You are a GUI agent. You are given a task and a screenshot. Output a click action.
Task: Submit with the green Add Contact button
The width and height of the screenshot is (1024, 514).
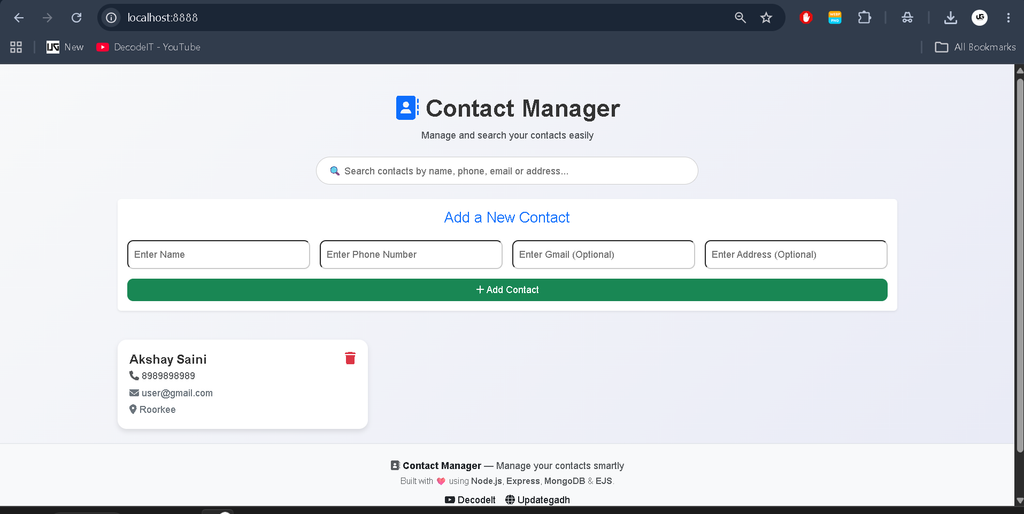(507, 290)
